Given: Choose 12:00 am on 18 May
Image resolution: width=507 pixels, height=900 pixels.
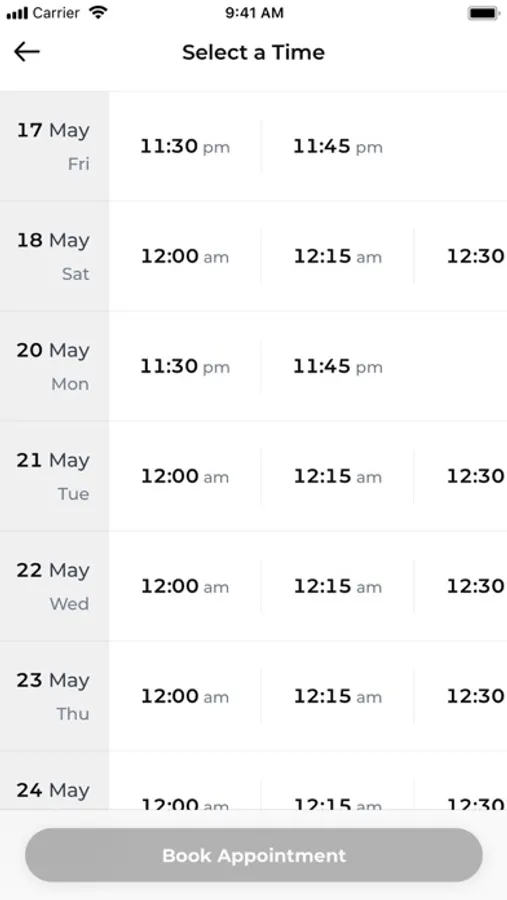Looking at the screenshot, I should [x=185, y=256].
